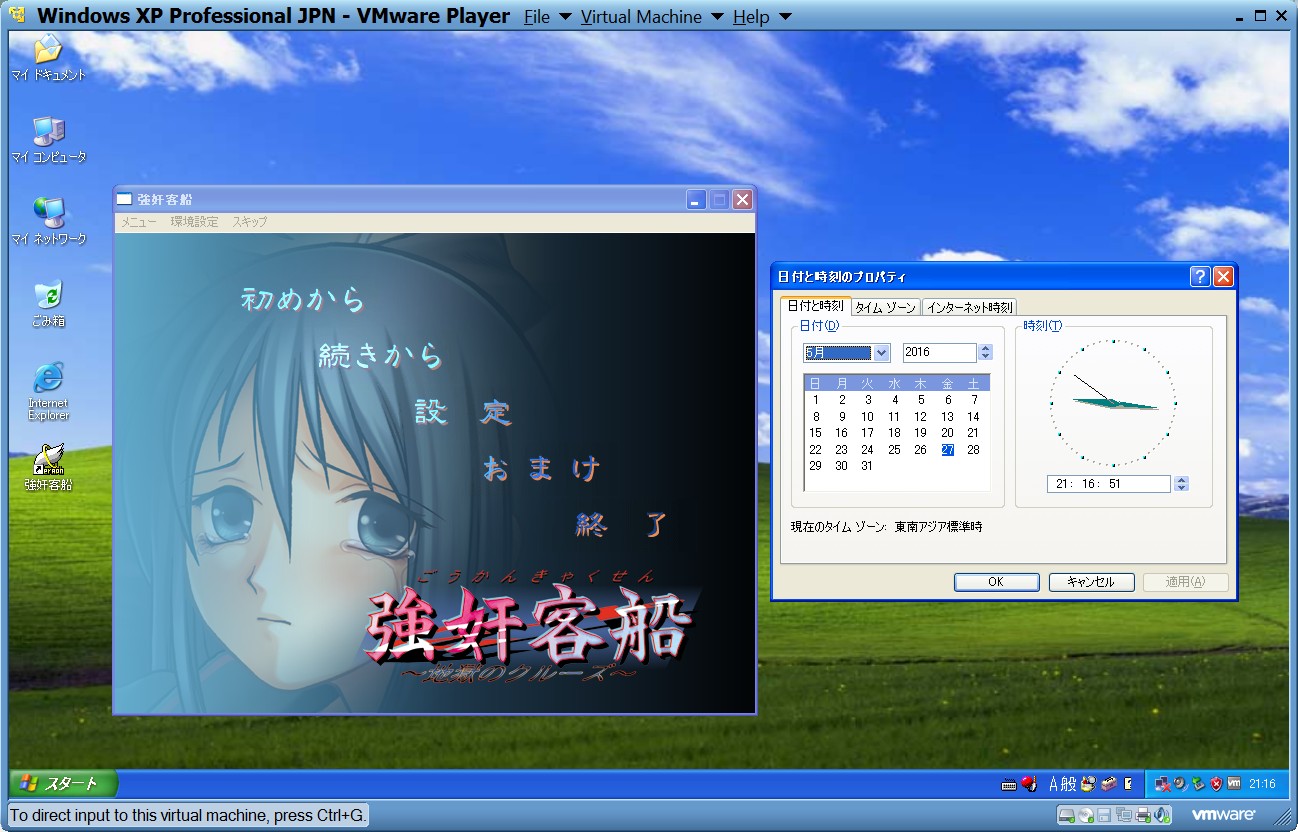Select day 15 in the calendar

click(x=816, y=433)
